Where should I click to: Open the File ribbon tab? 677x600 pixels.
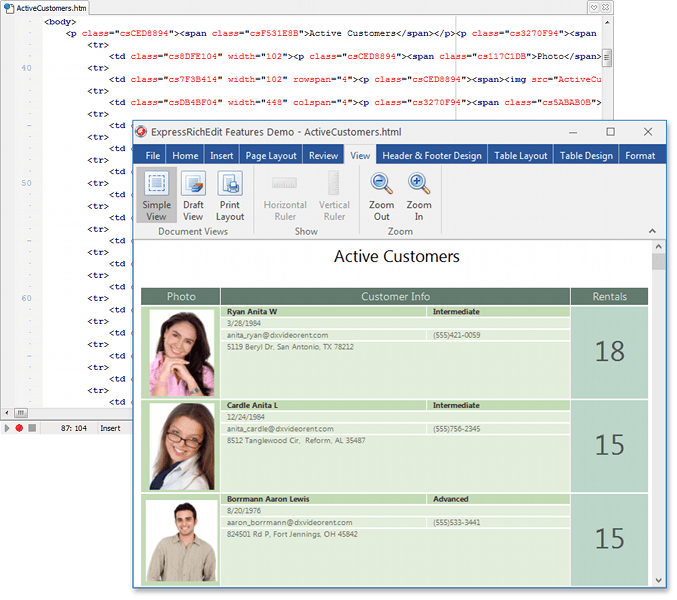tap(153, 155)
